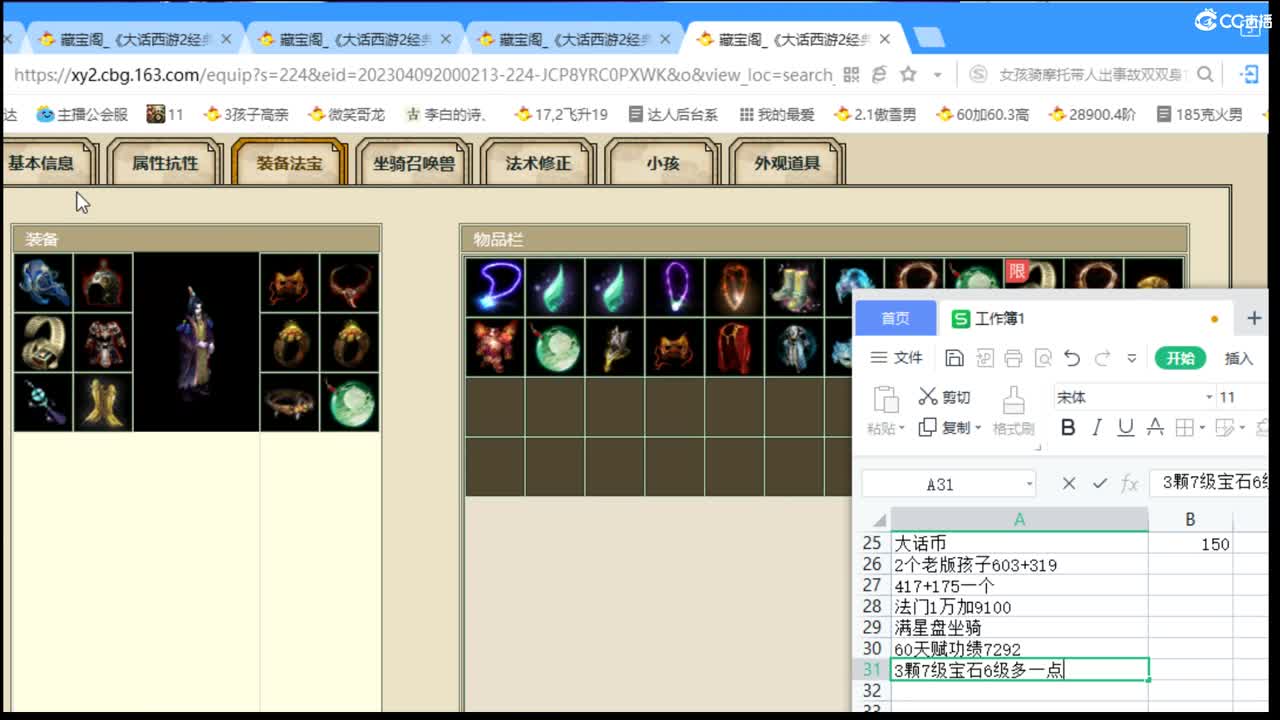This screenshot has width=1280, height=720.
Task: Switch to the 坐骑召唤兽 tab
Action: (x=413, y=163)
